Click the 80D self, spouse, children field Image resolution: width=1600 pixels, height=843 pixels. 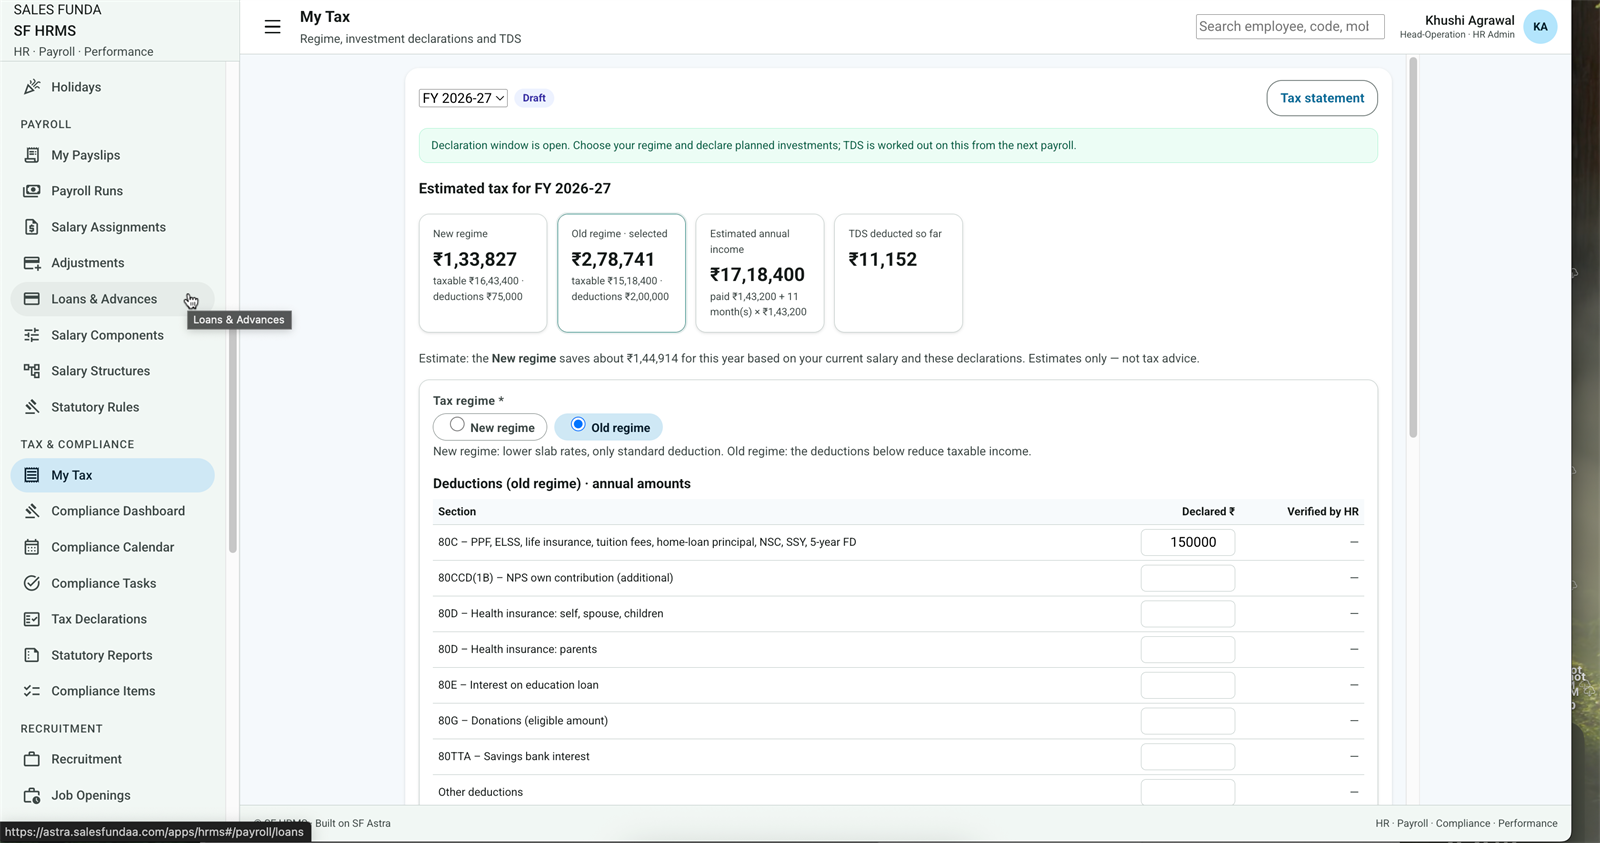click(1188, 614)
